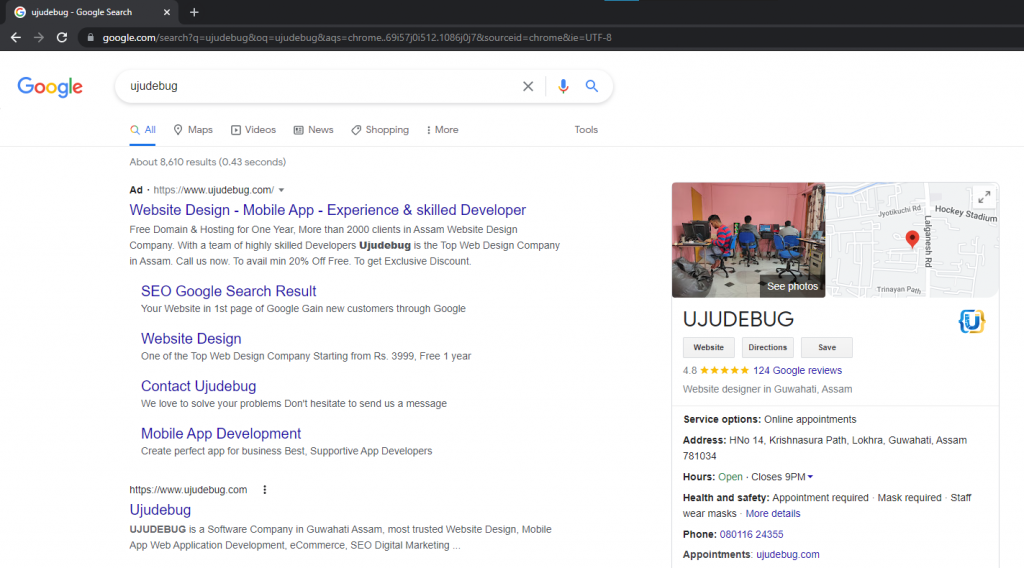Open the Ujudebug organic result title
The image size is (1024, 568).
click(x=160, y=510)
